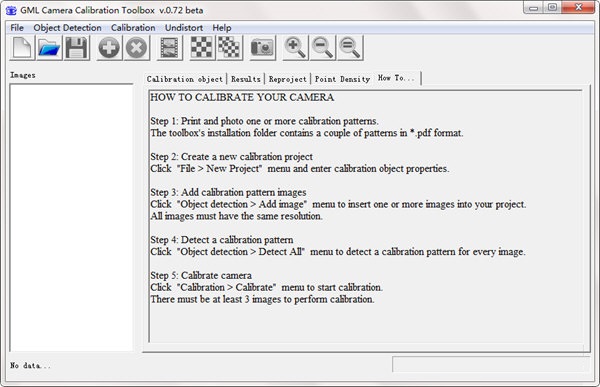
Task: Switch to the Reproject tab
Action: point(288,79)
